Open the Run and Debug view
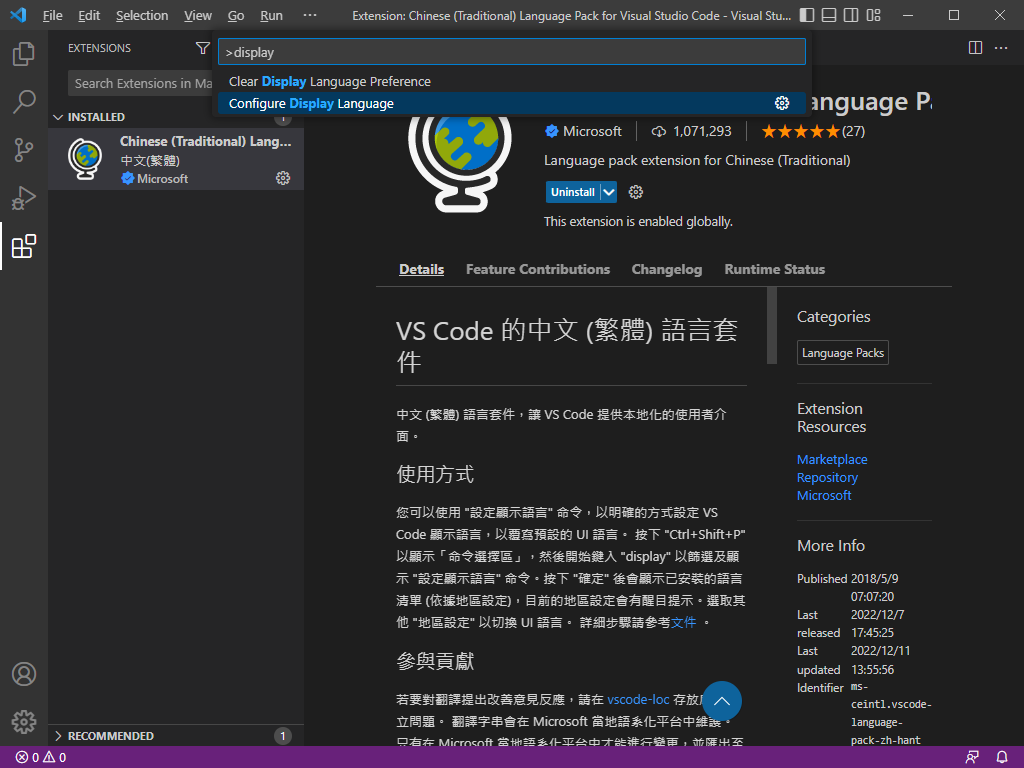 (x=24, y=198)
